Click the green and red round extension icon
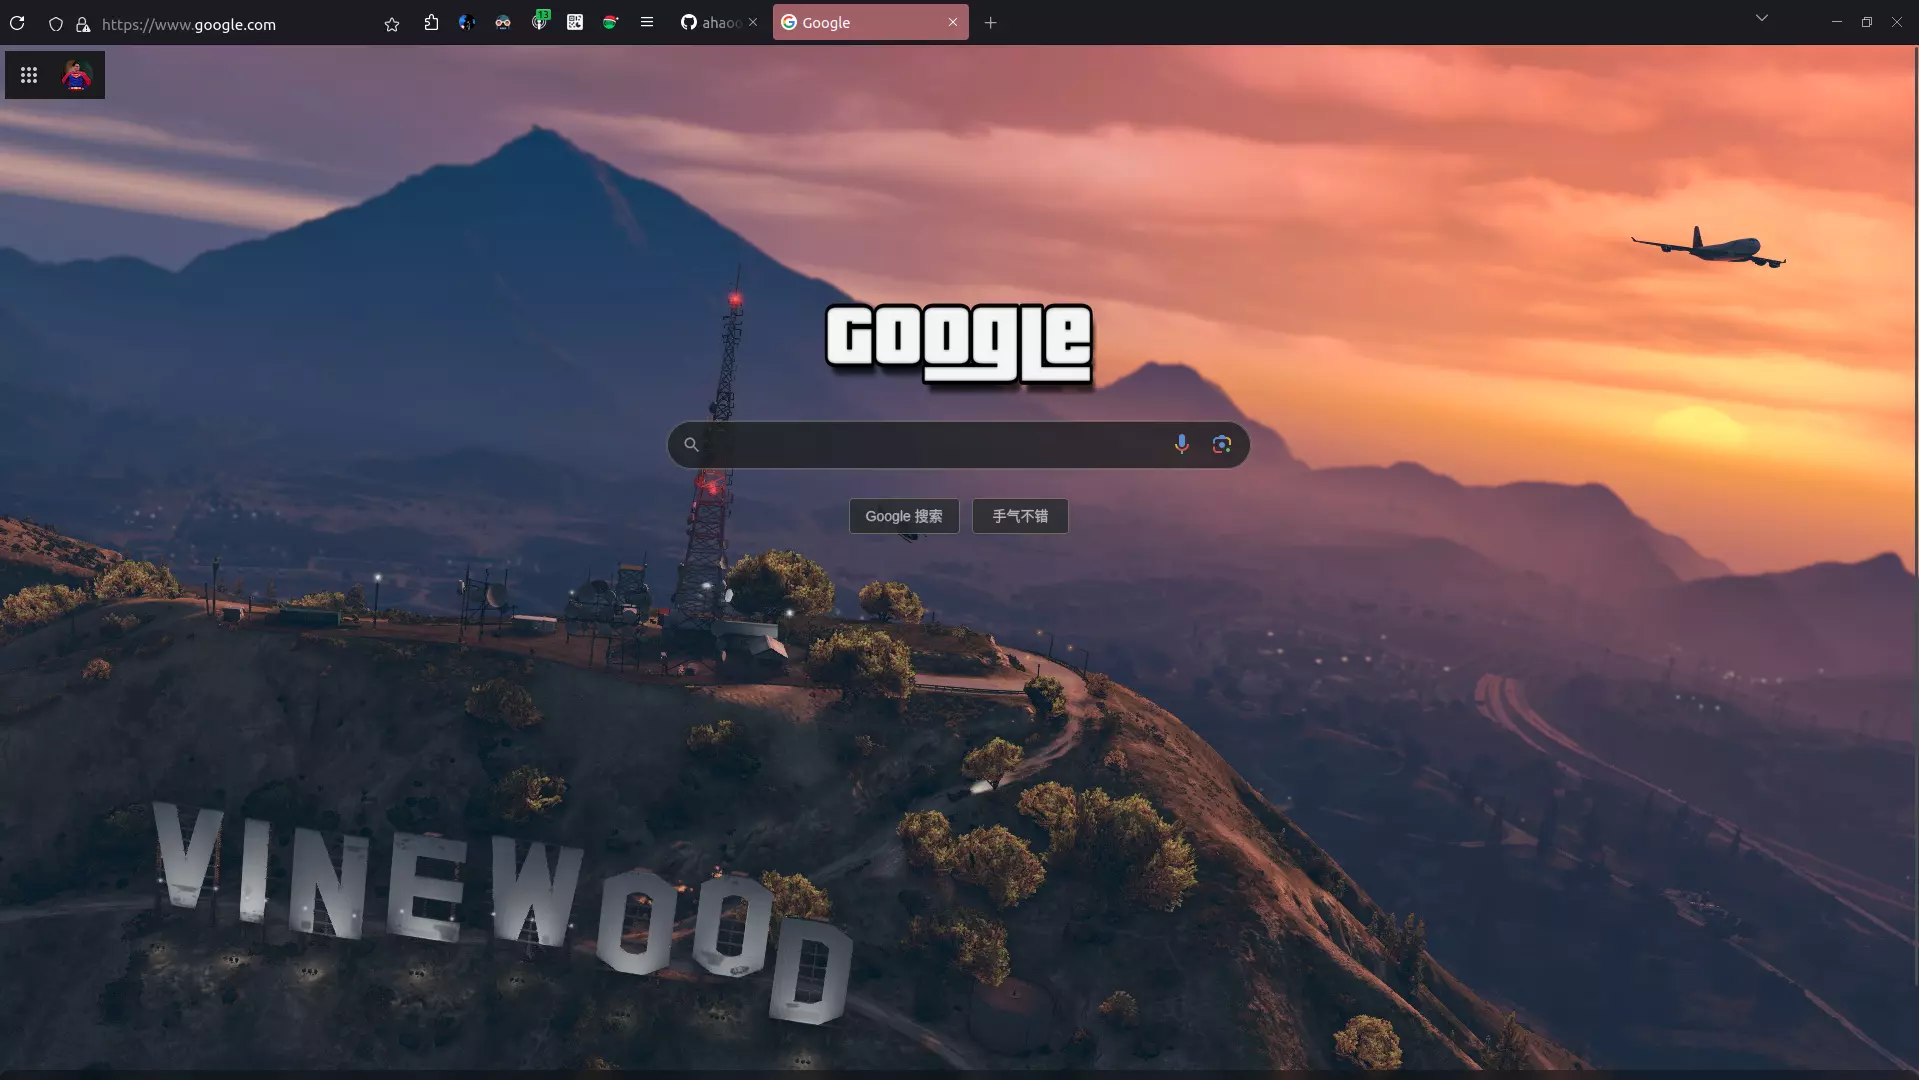 610,23
